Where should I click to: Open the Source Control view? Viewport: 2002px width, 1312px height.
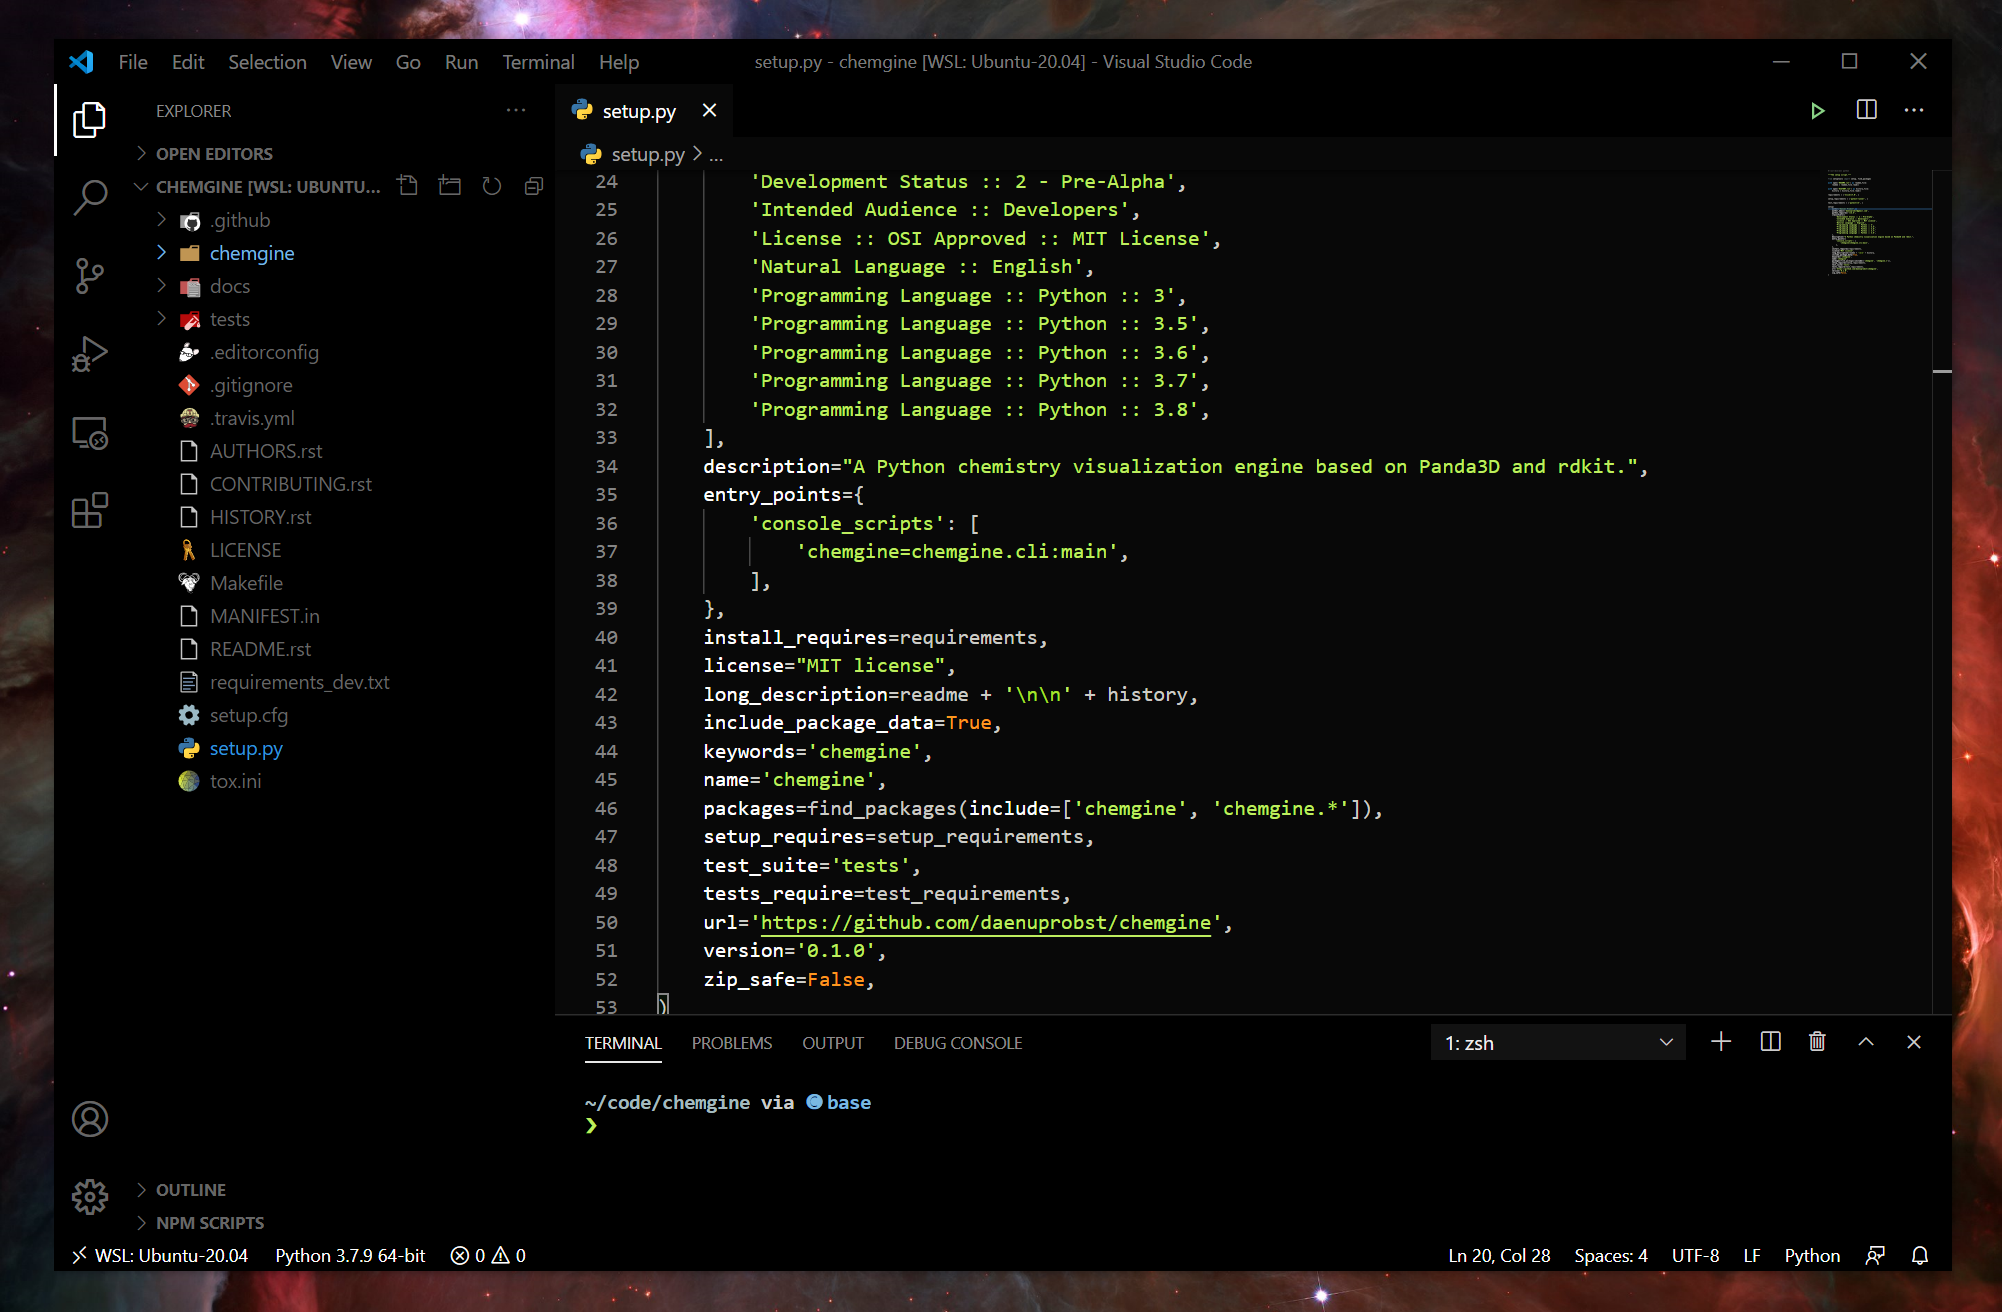coord(90,275)
